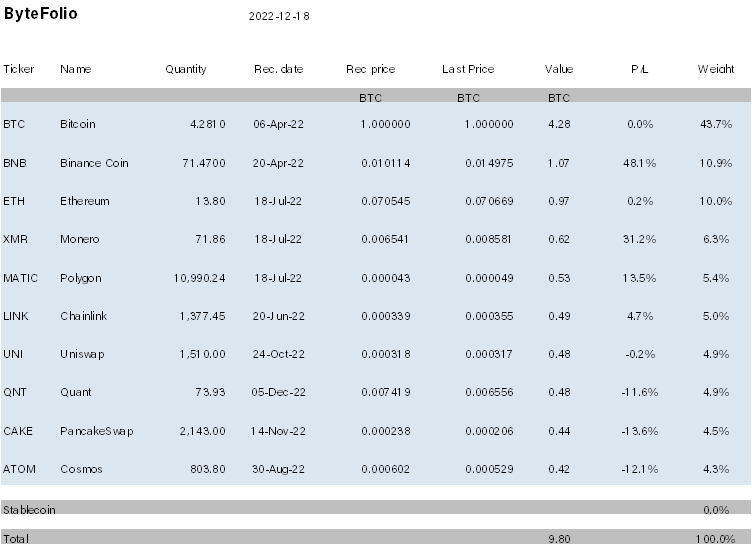Select total weight 100.0%
Screen dimensions: 752x545
tap(716, 539)
